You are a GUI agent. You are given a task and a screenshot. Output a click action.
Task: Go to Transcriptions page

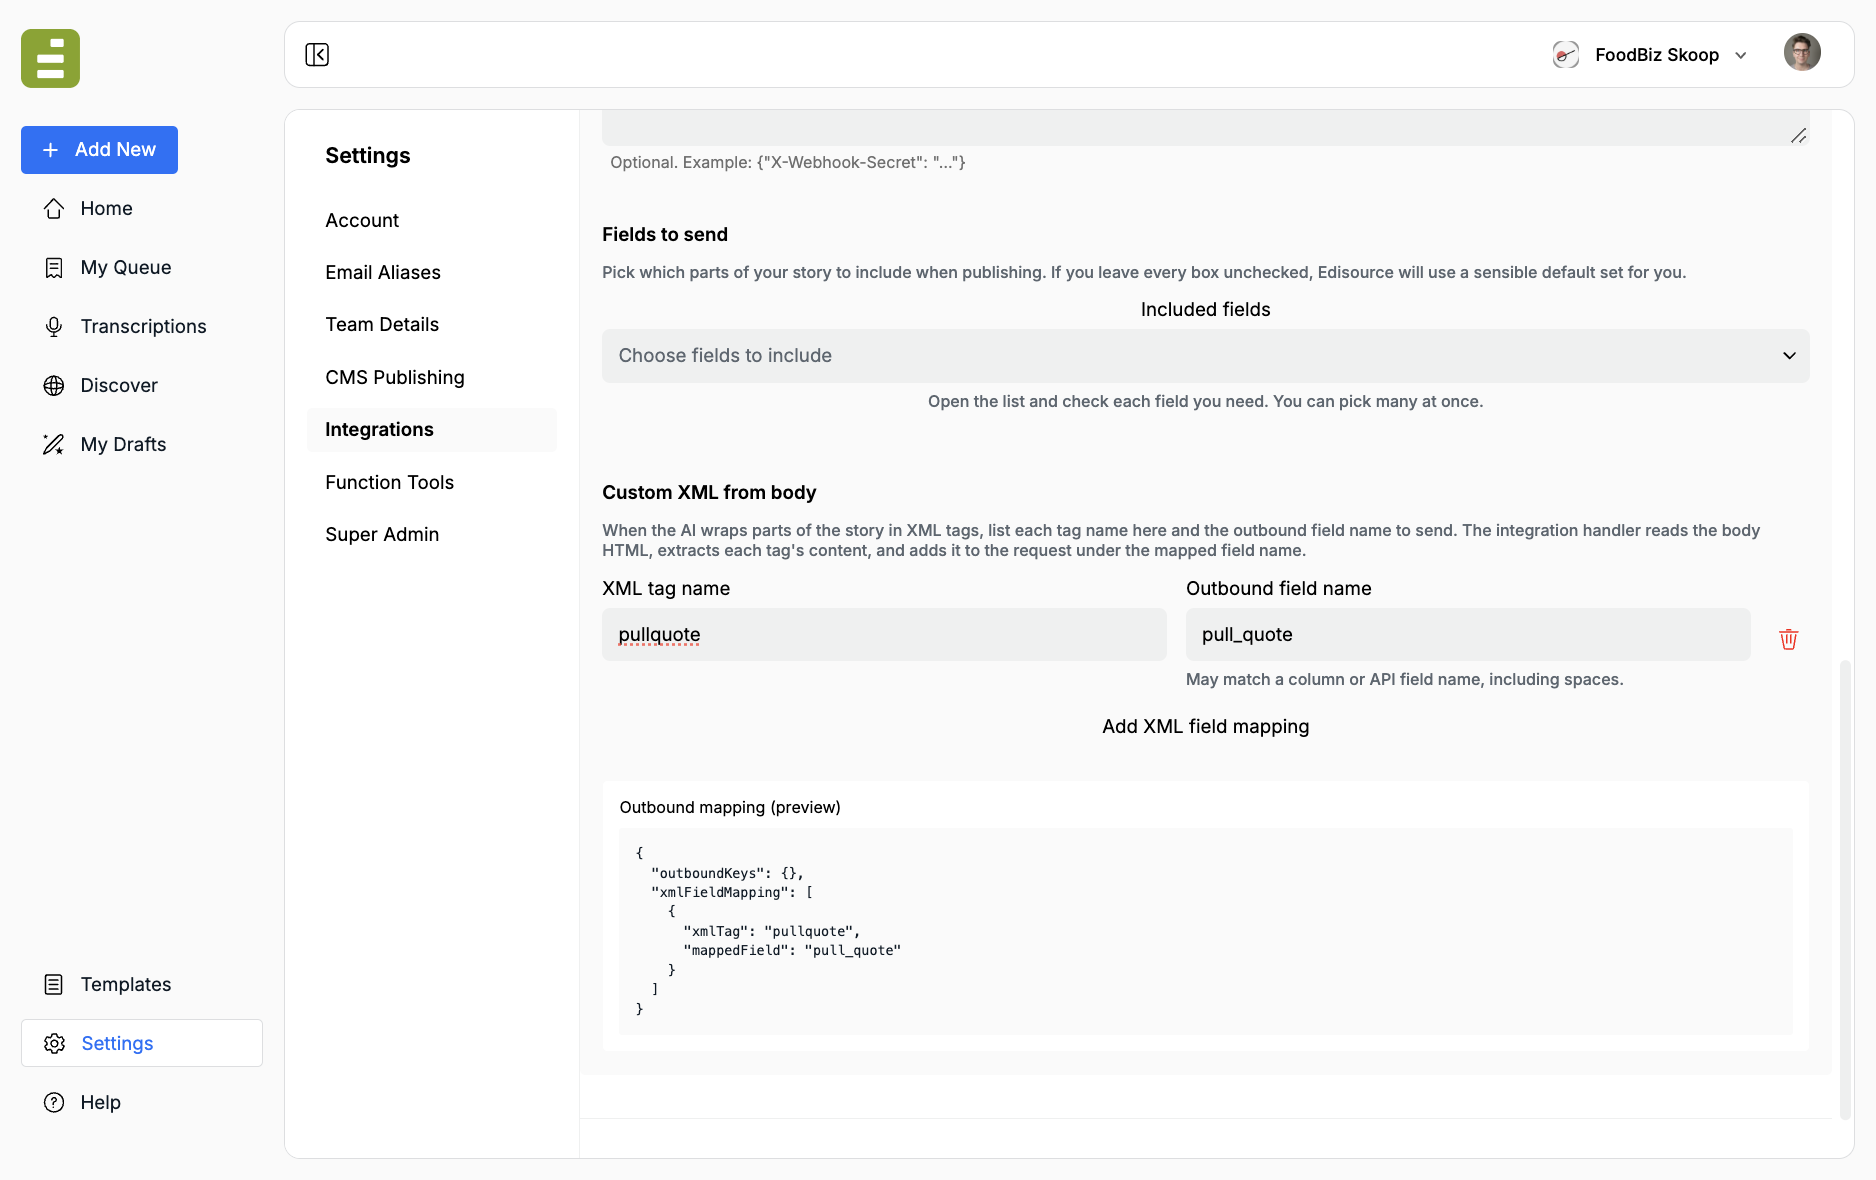(x=143, y=326)
